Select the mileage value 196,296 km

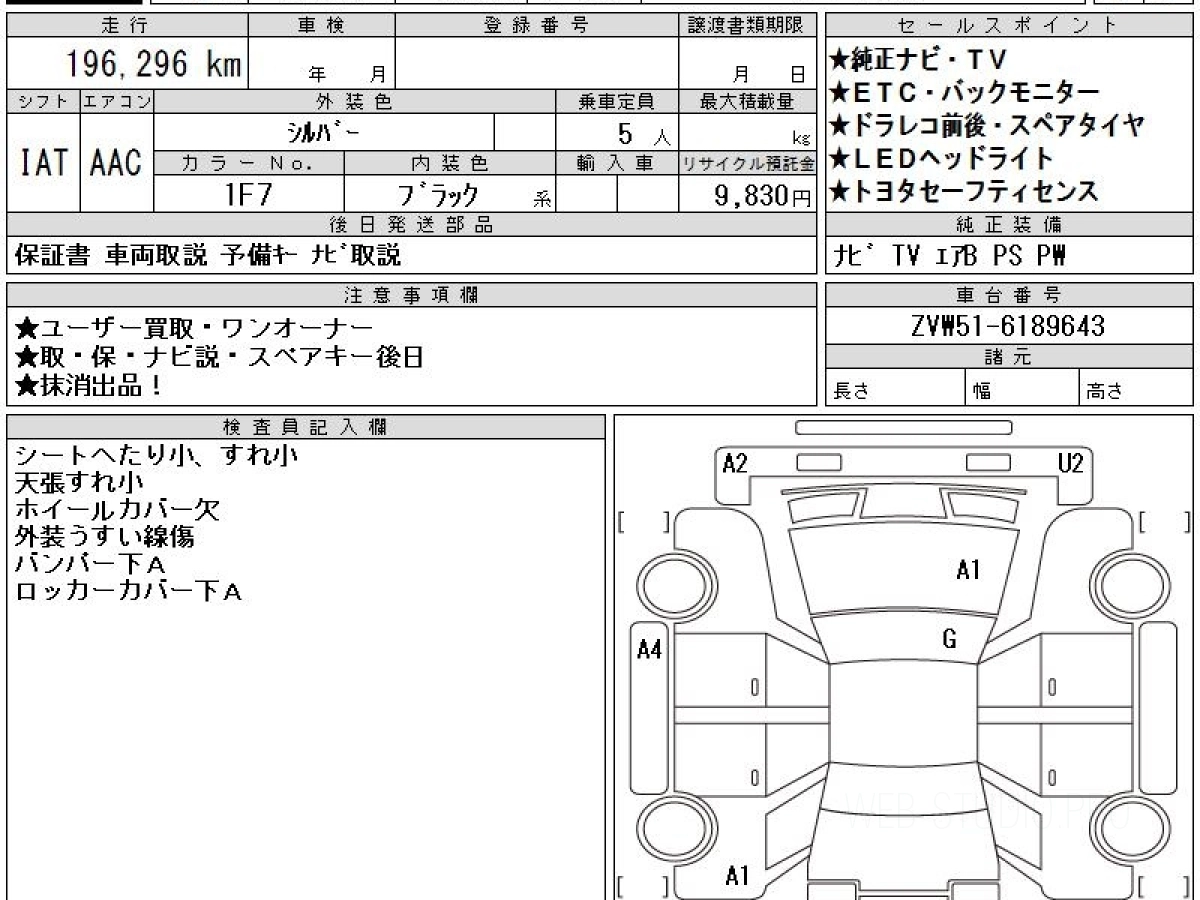154,64
